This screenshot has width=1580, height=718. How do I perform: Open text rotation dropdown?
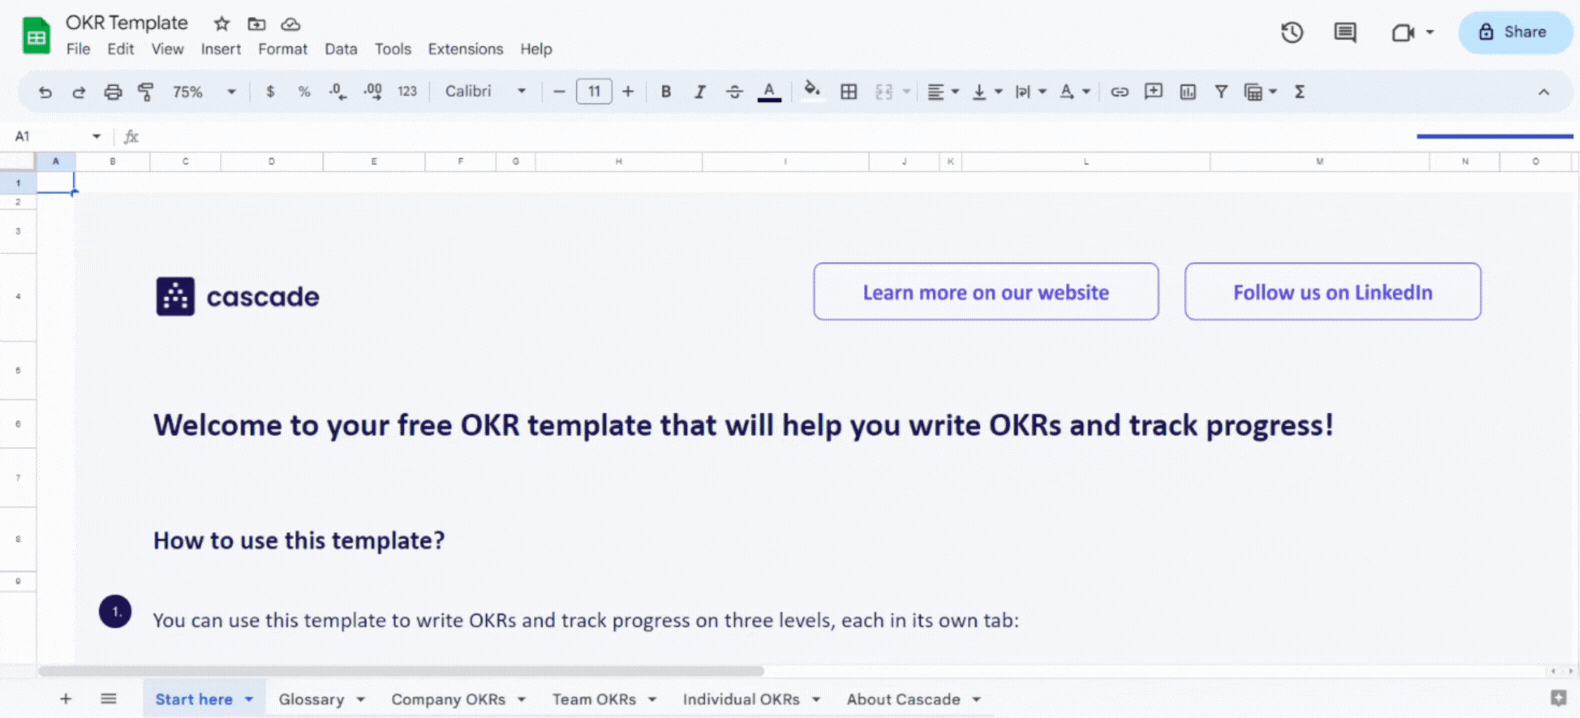(x=1075, y=92)
